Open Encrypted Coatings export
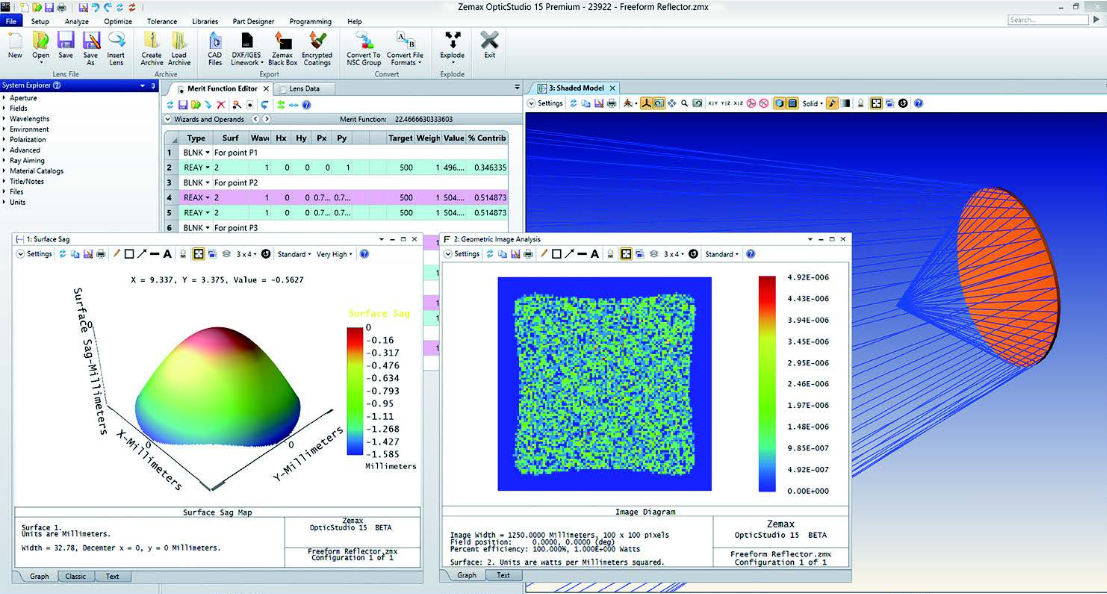The height and width of the screenshot is (594, 1107). pyautogui.click(x=317, y=48)
